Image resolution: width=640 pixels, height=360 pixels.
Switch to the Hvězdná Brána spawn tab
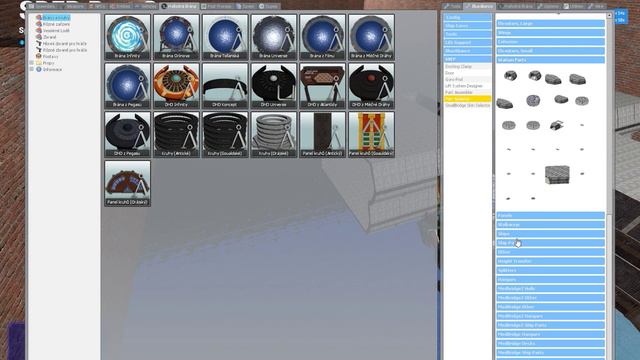click(x=179, y=6)
